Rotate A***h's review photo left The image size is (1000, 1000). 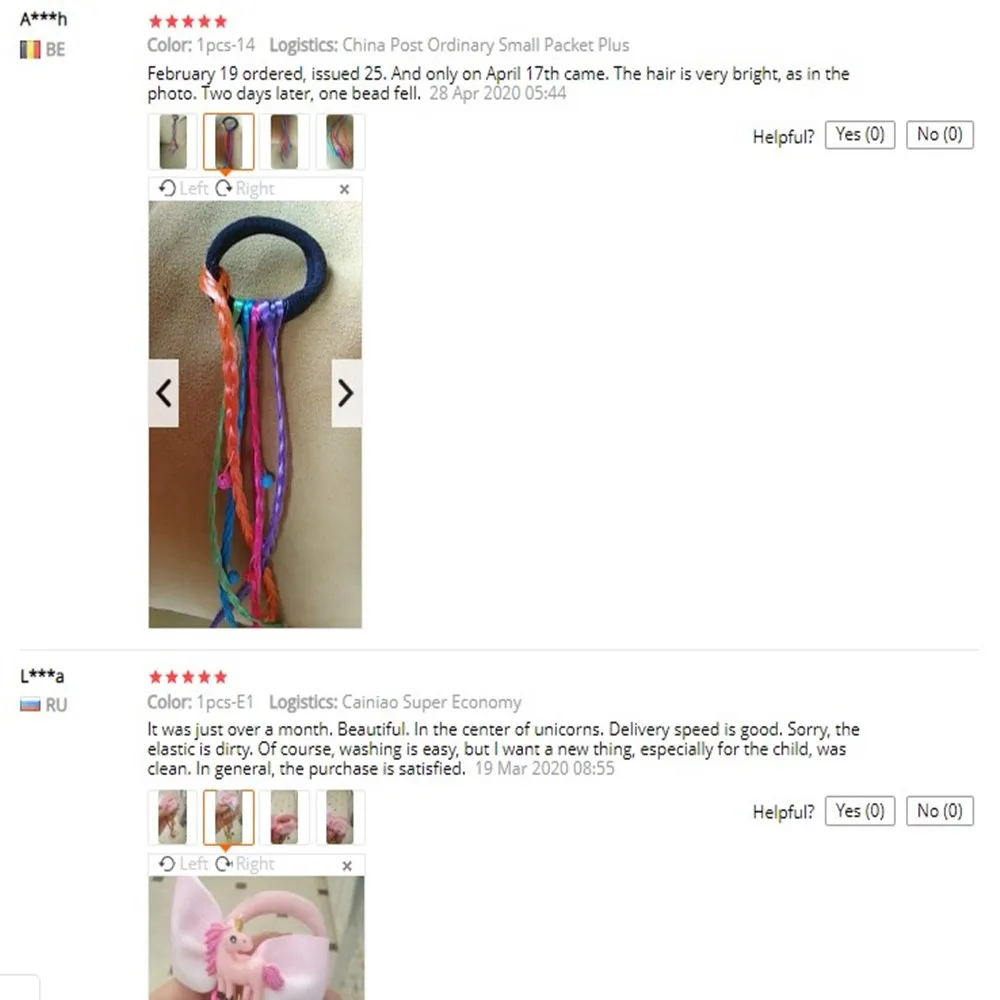point(184,188)
